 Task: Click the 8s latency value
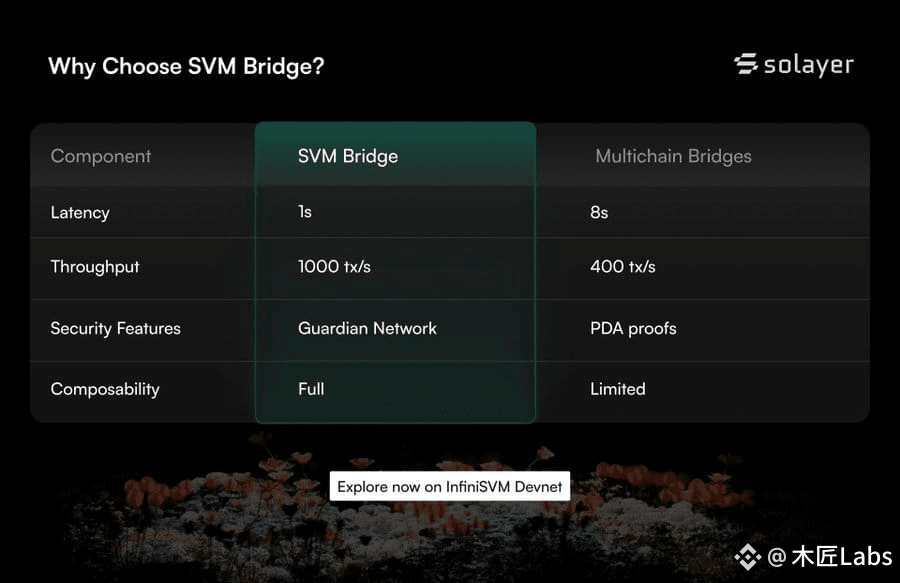[x=599, y=213]
